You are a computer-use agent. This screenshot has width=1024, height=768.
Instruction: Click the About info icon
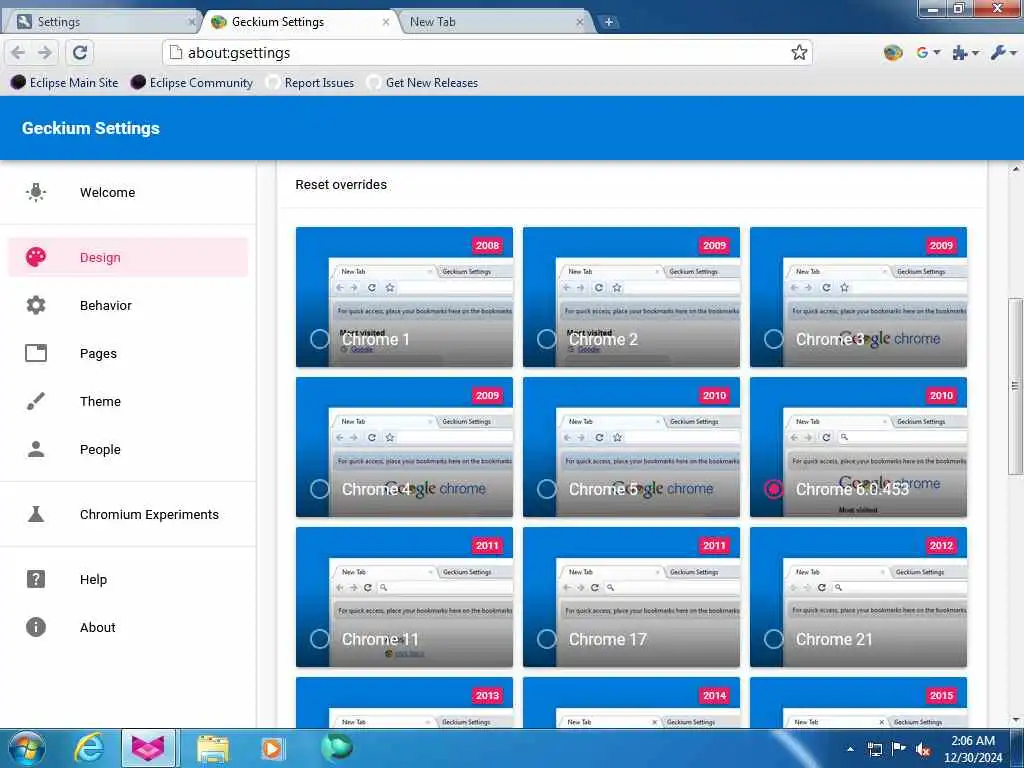click(36, 627)
